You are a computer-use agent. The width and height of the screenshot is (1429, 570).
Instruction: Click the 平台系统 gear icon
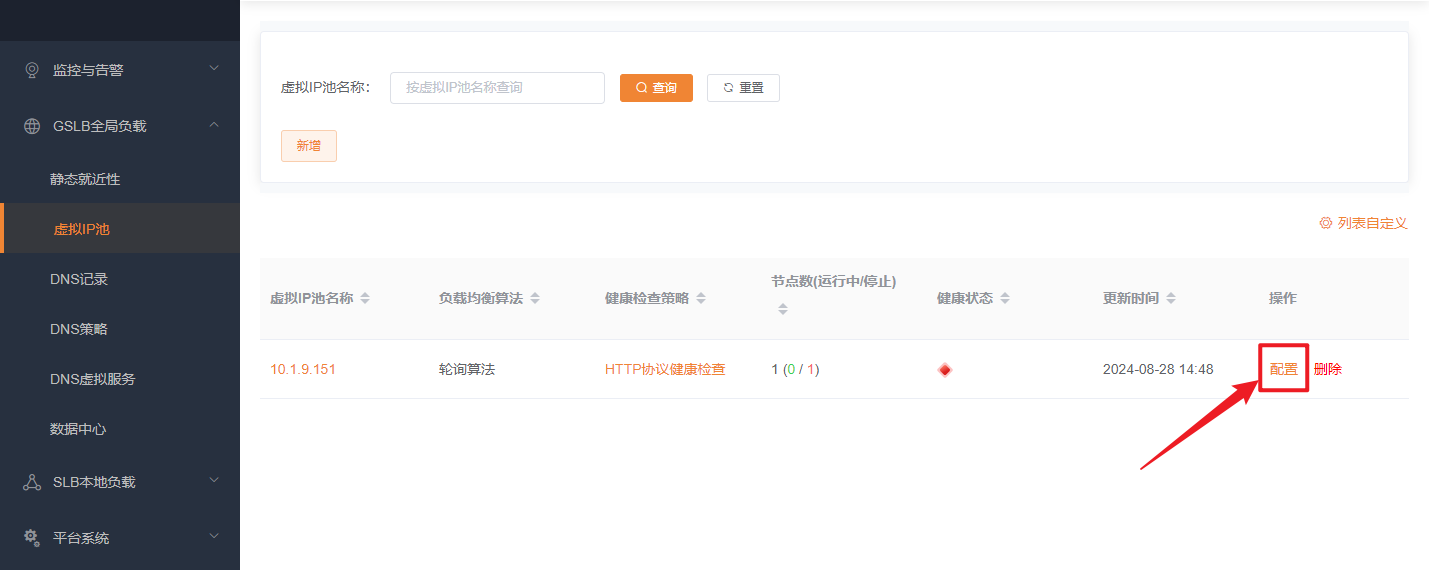click(x=32, y=538)
